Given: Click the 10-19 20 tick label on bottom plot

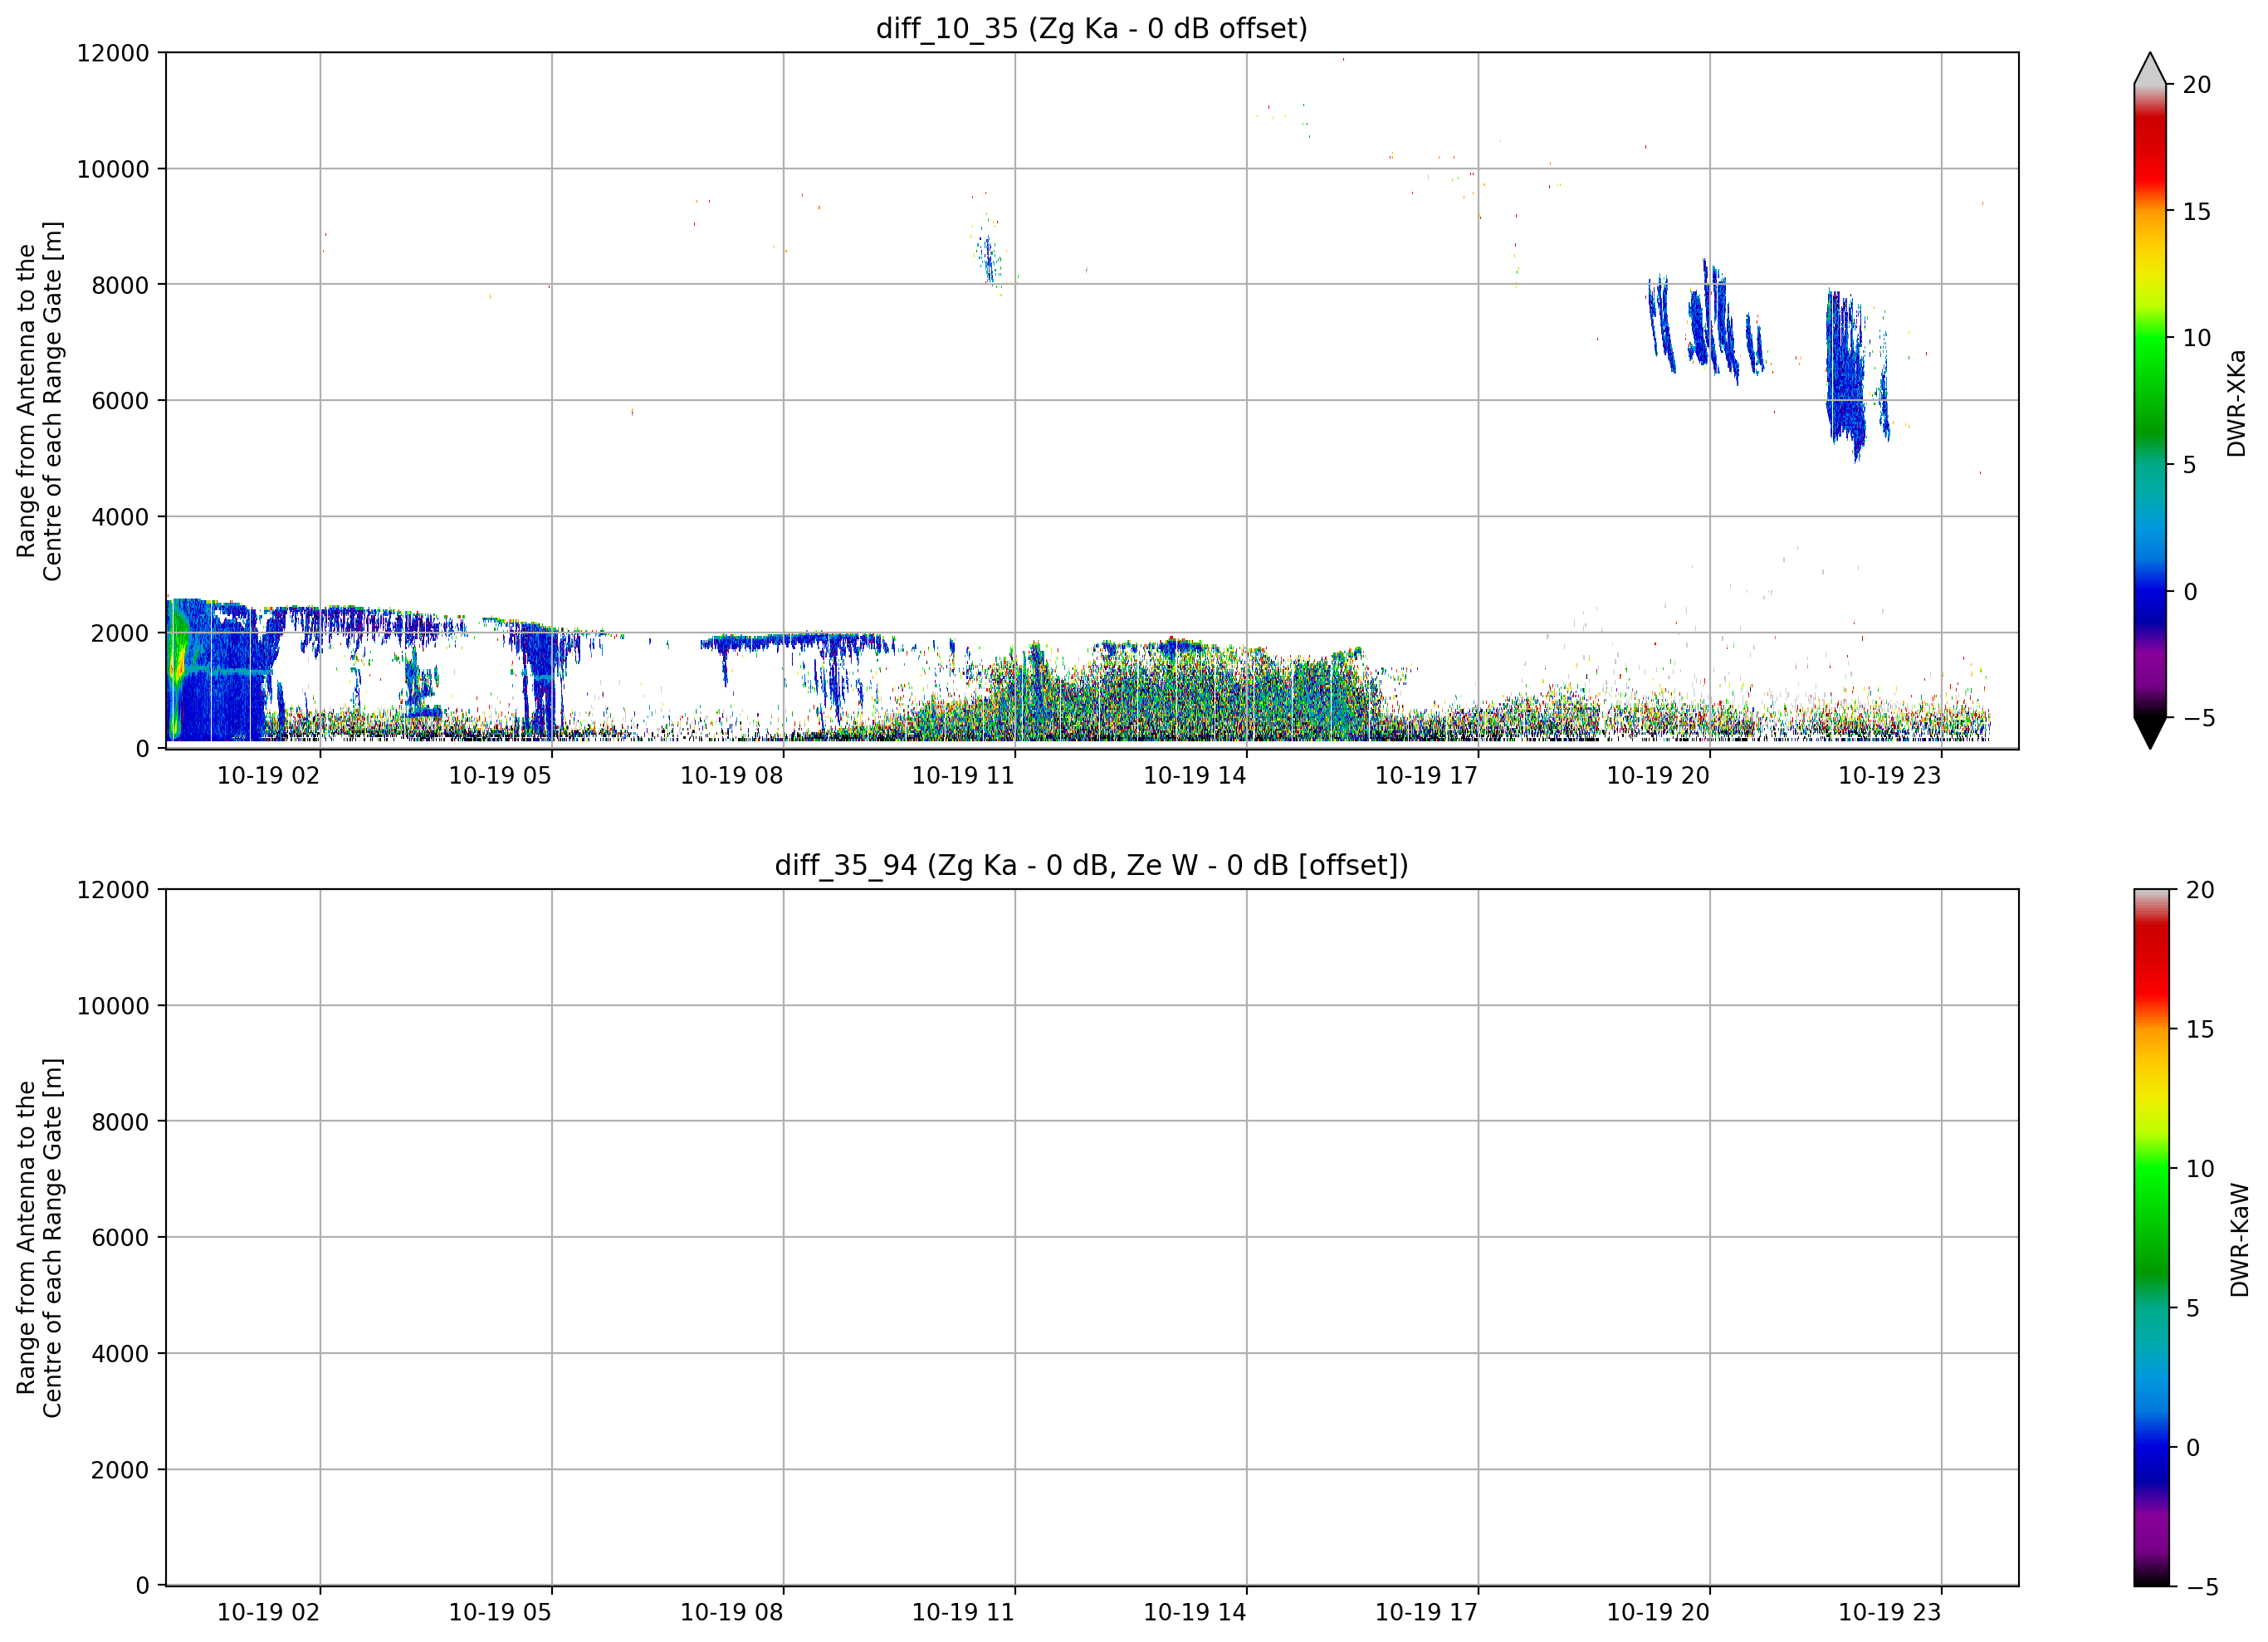Looking at the screenshot, I should [x=1658, y=1612].
